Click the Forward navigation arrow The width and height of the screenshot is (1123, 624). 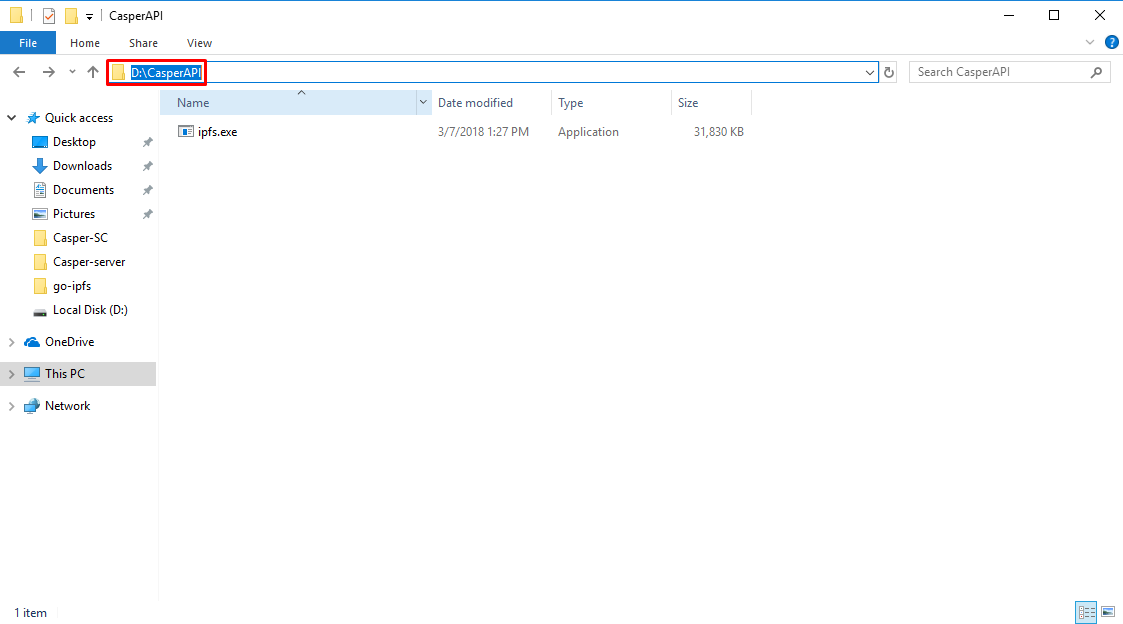click(48, 72)
